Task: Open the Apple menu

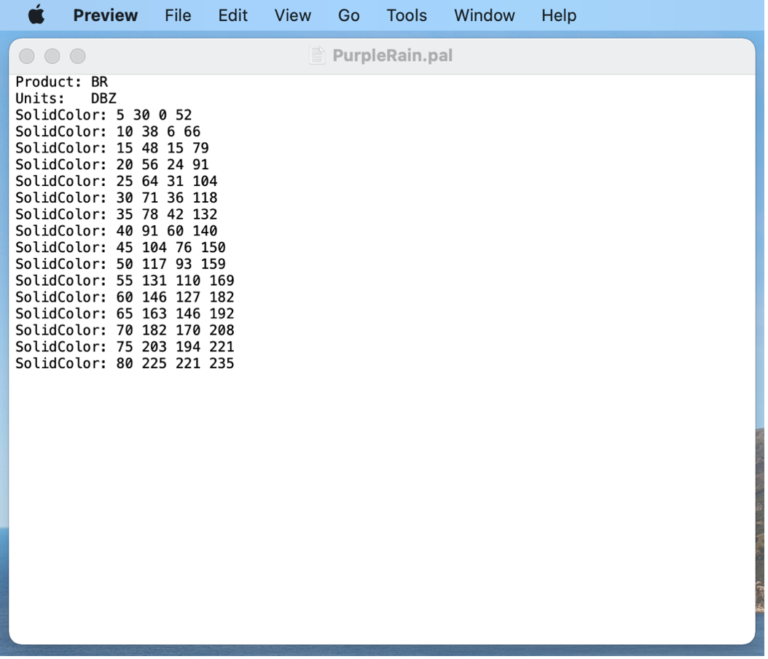Action: (36, 15)
